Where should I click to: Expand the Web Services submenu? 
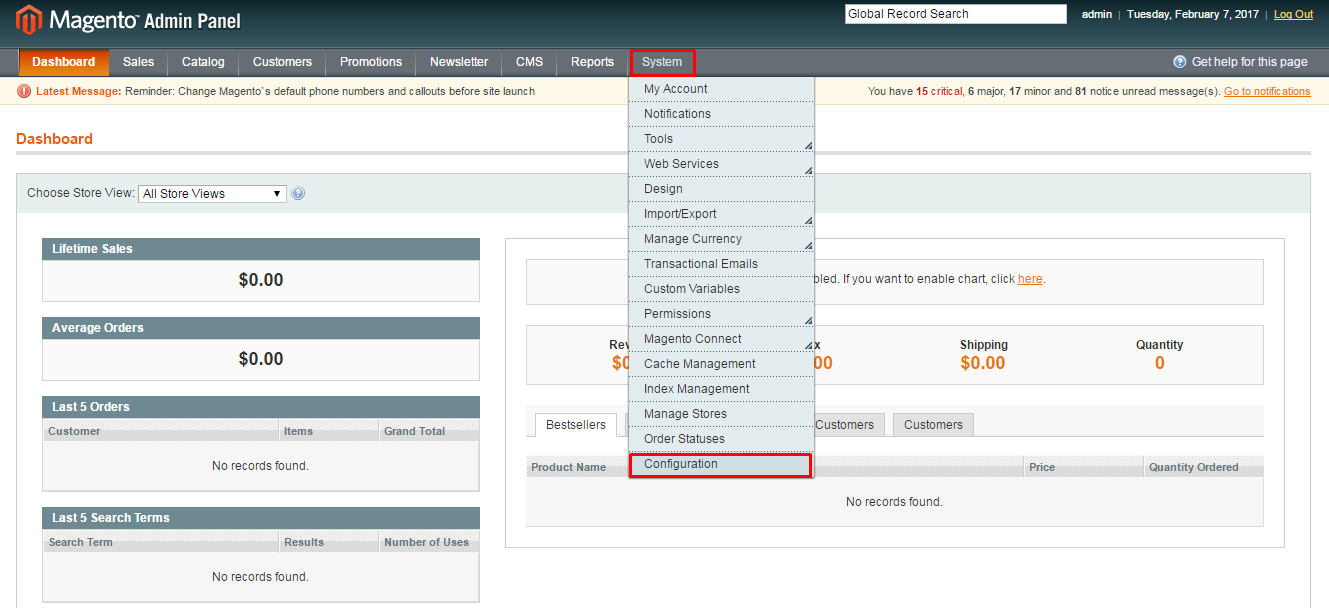pyautogui.click(x=721, y=164)
